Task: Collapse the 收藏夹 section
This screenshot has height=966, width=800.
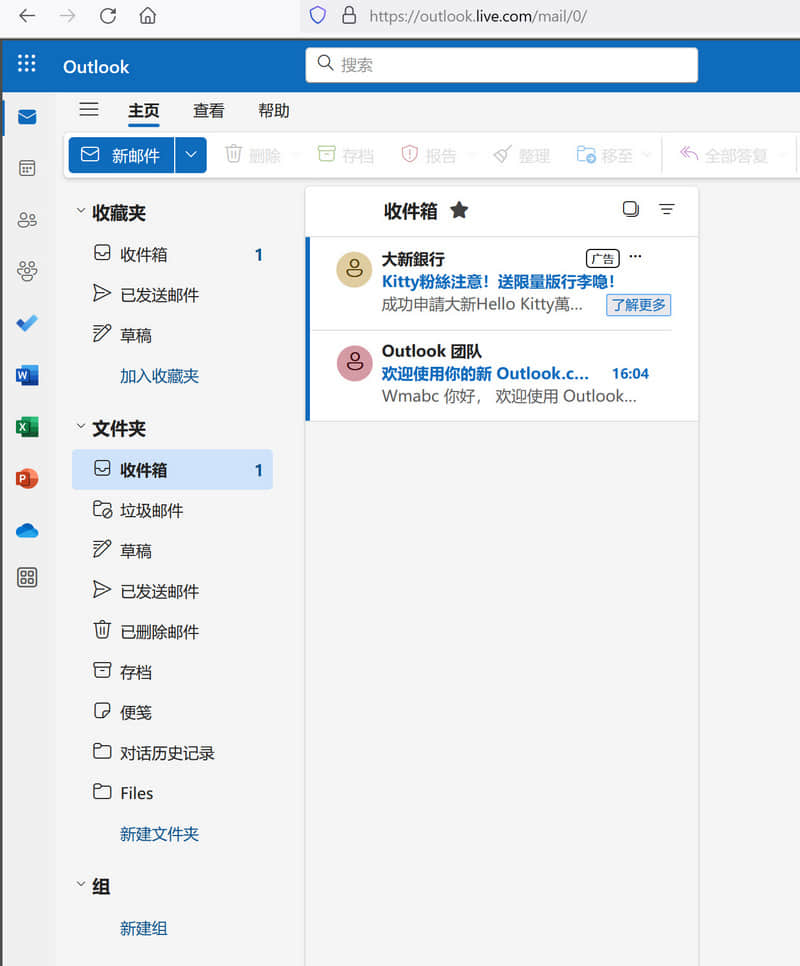Action: 81,211
